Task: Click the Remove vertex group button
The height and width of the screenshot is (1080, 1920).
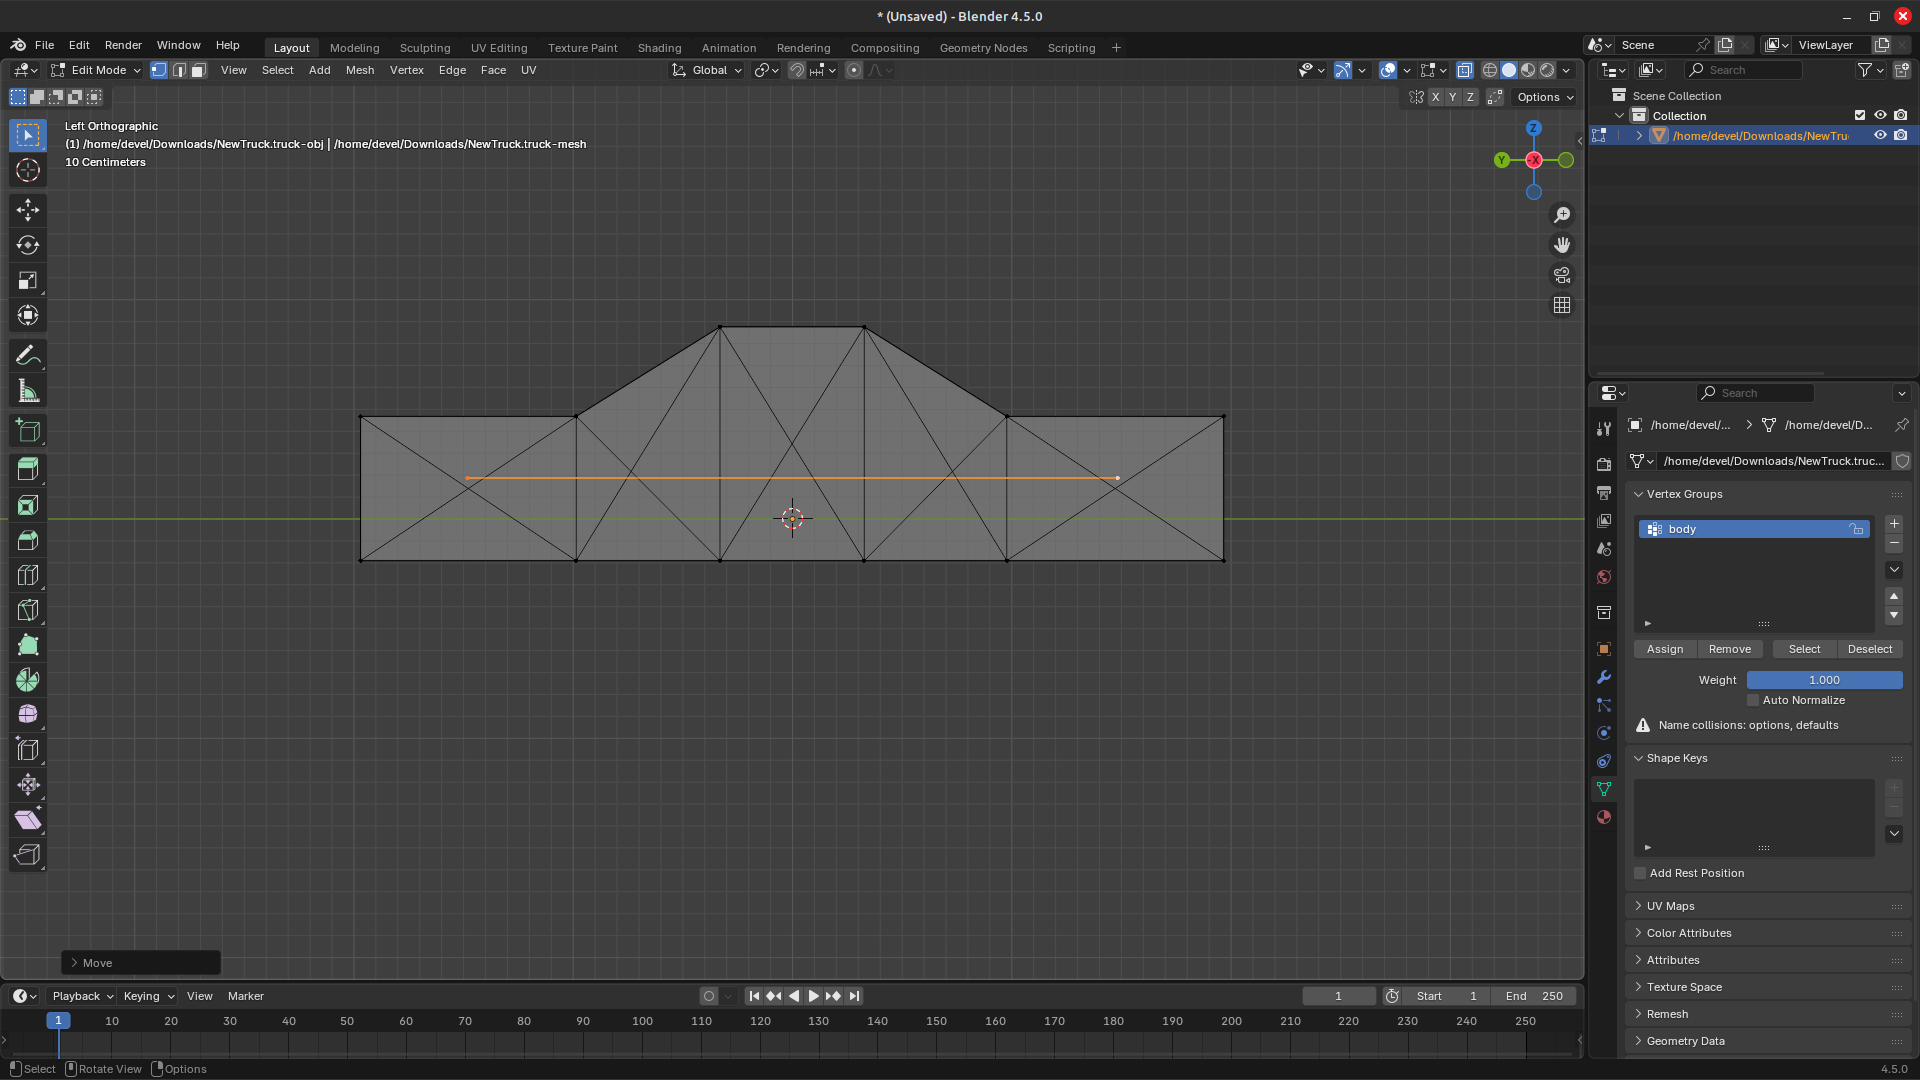Action: point(1729,649)
